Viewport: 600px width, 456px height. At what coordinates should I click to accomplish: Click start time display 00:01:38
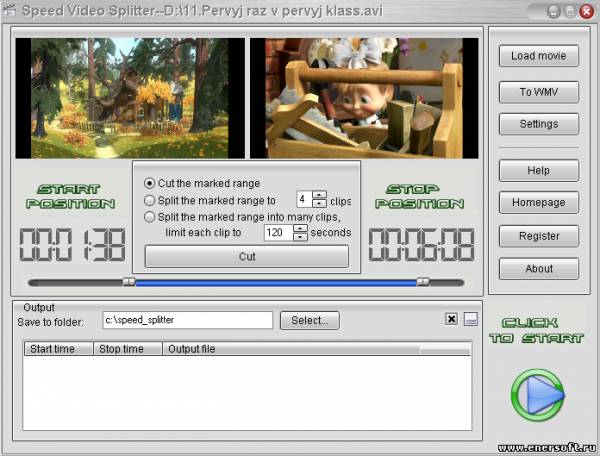click(72, 245)
